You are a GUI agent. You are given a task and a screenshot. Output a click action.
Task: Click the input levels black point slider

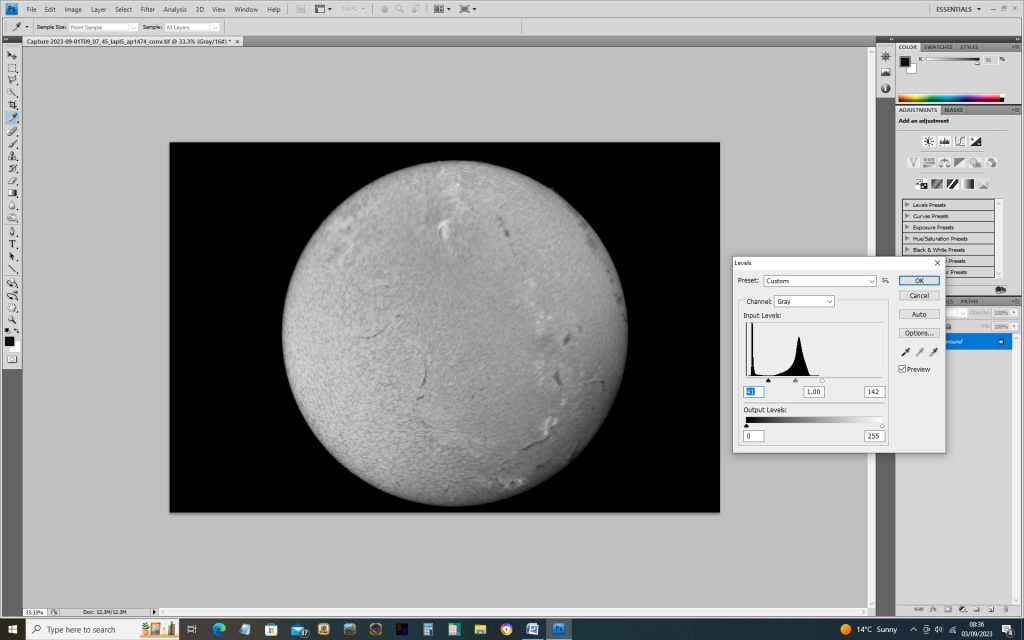click(768, 380)
